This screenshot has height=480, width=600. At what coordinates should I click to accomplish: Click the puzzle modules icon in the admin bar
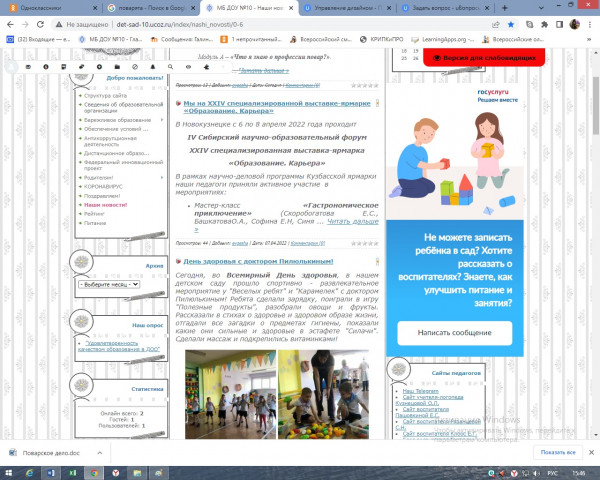(x=206, y=67)
